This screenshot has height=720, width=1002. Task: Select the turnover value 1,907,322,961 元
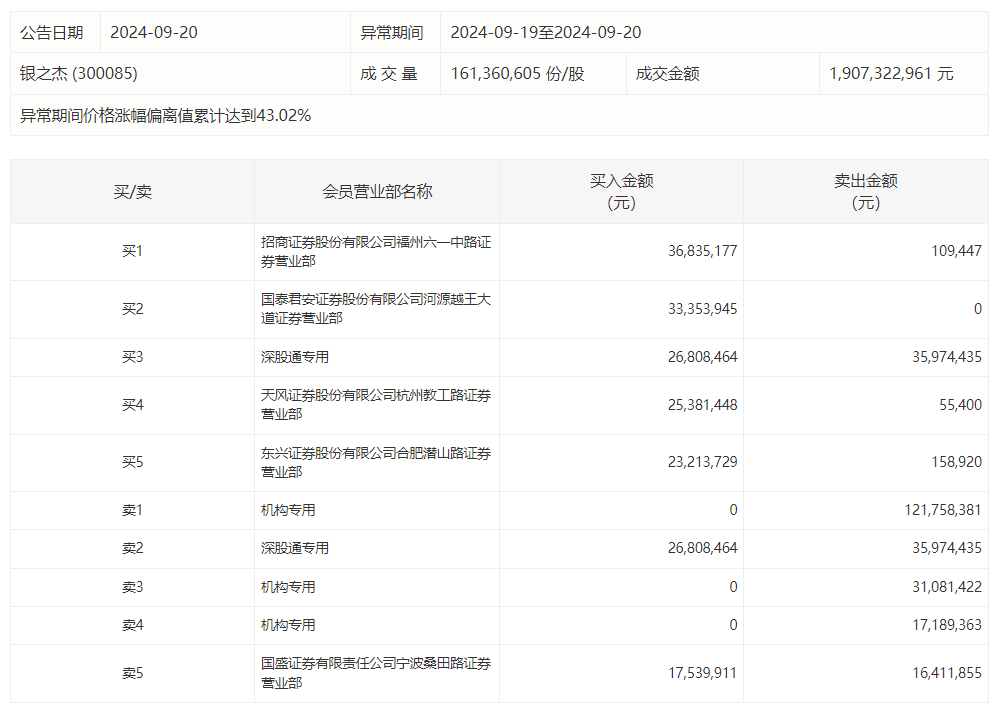coord(891,73)
